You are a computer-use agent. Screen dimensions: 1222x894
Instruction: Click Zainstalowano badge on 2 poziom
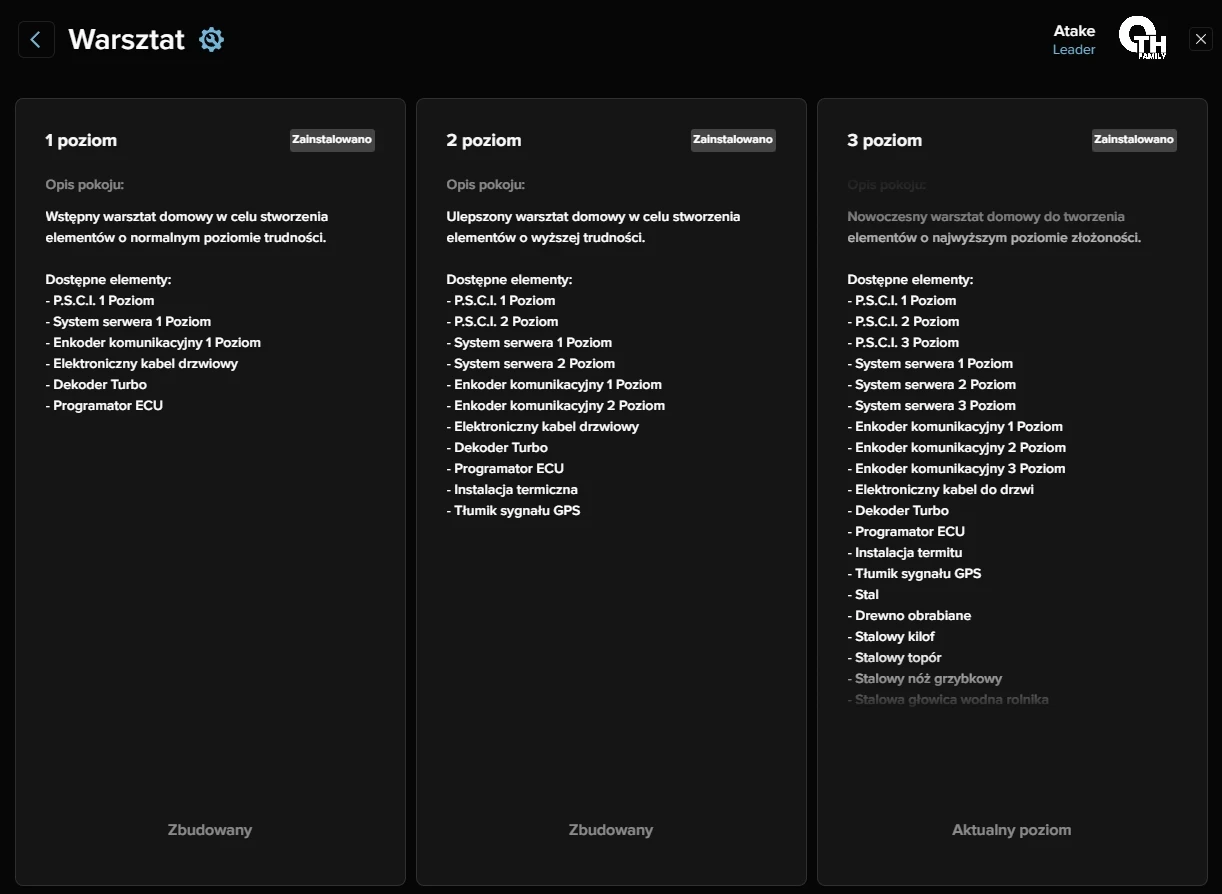pyautogui.click(x=733, y=140)
